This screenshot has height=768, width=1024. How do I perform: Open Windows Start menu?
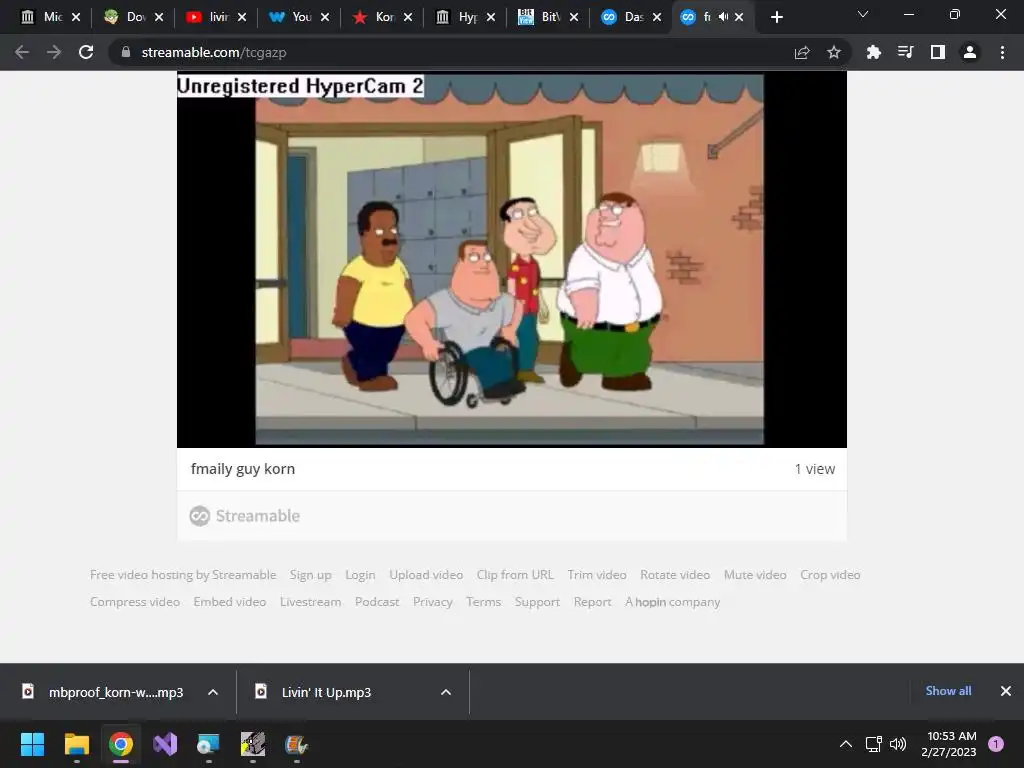32,744
